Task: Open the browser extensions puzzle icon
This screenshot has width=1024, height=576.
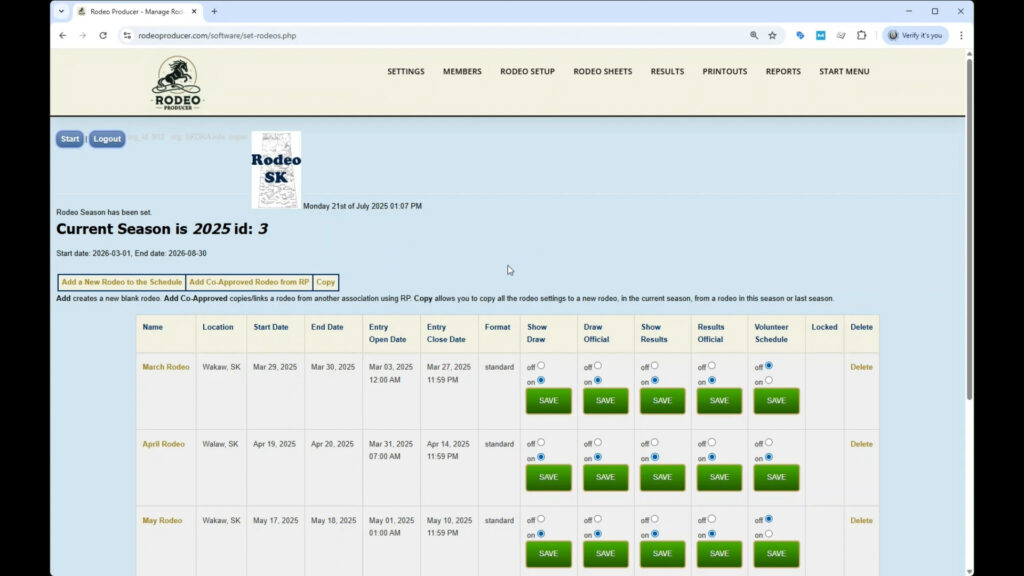Action: [861, 35]
